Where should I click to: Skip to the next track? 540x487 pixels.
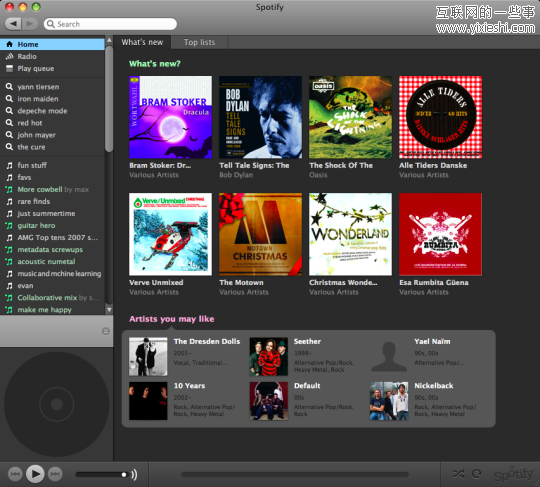click(x=55, y=474)
